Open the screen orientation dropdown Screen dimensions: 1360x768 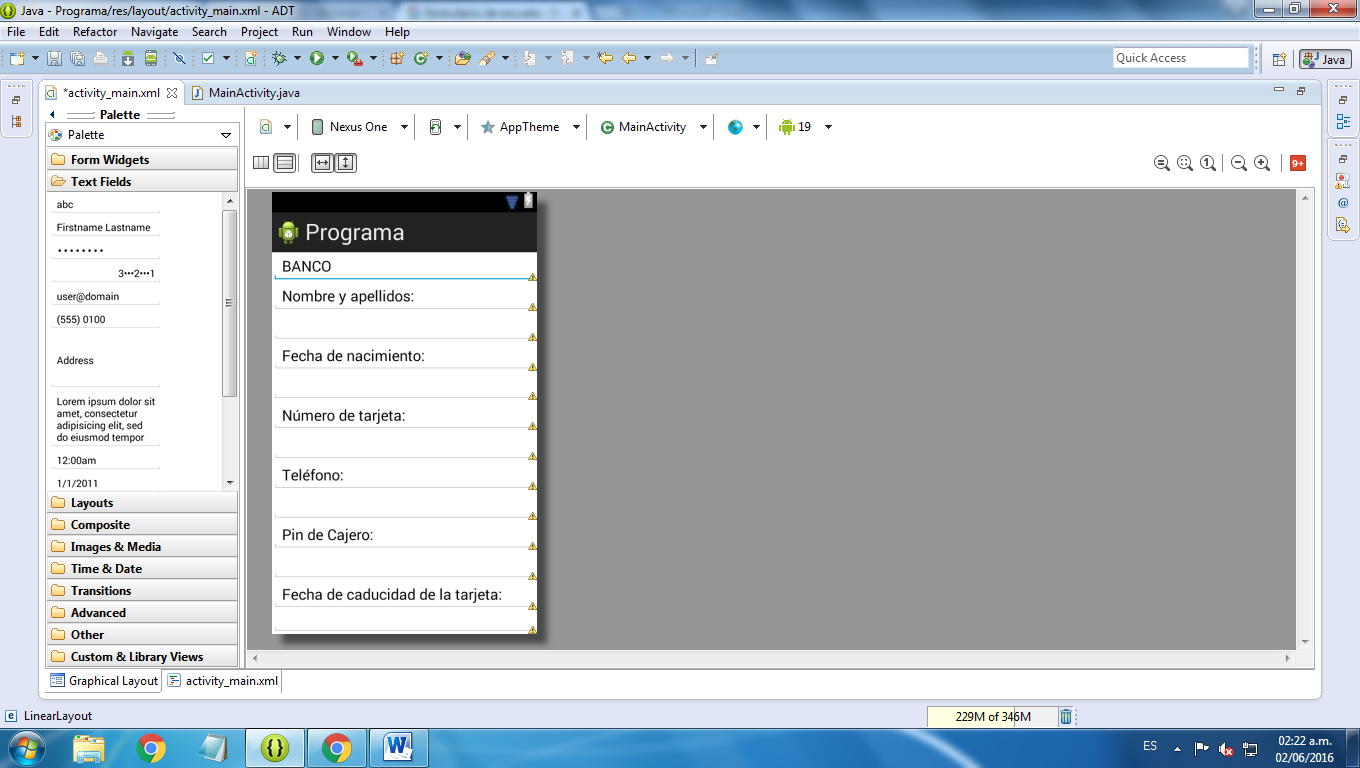point(444,127)
